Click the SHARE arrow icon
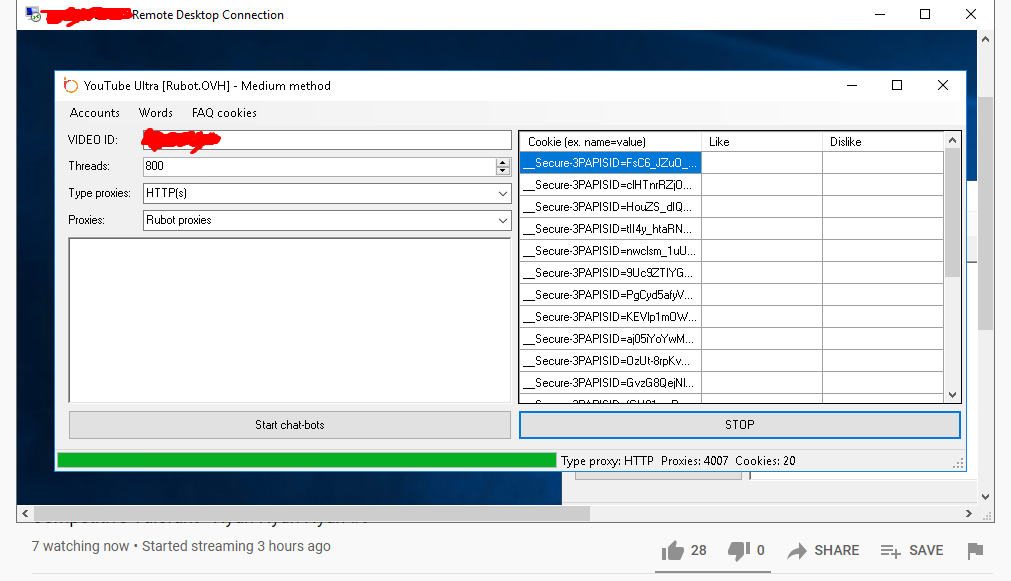 click(x=797, y=550)
